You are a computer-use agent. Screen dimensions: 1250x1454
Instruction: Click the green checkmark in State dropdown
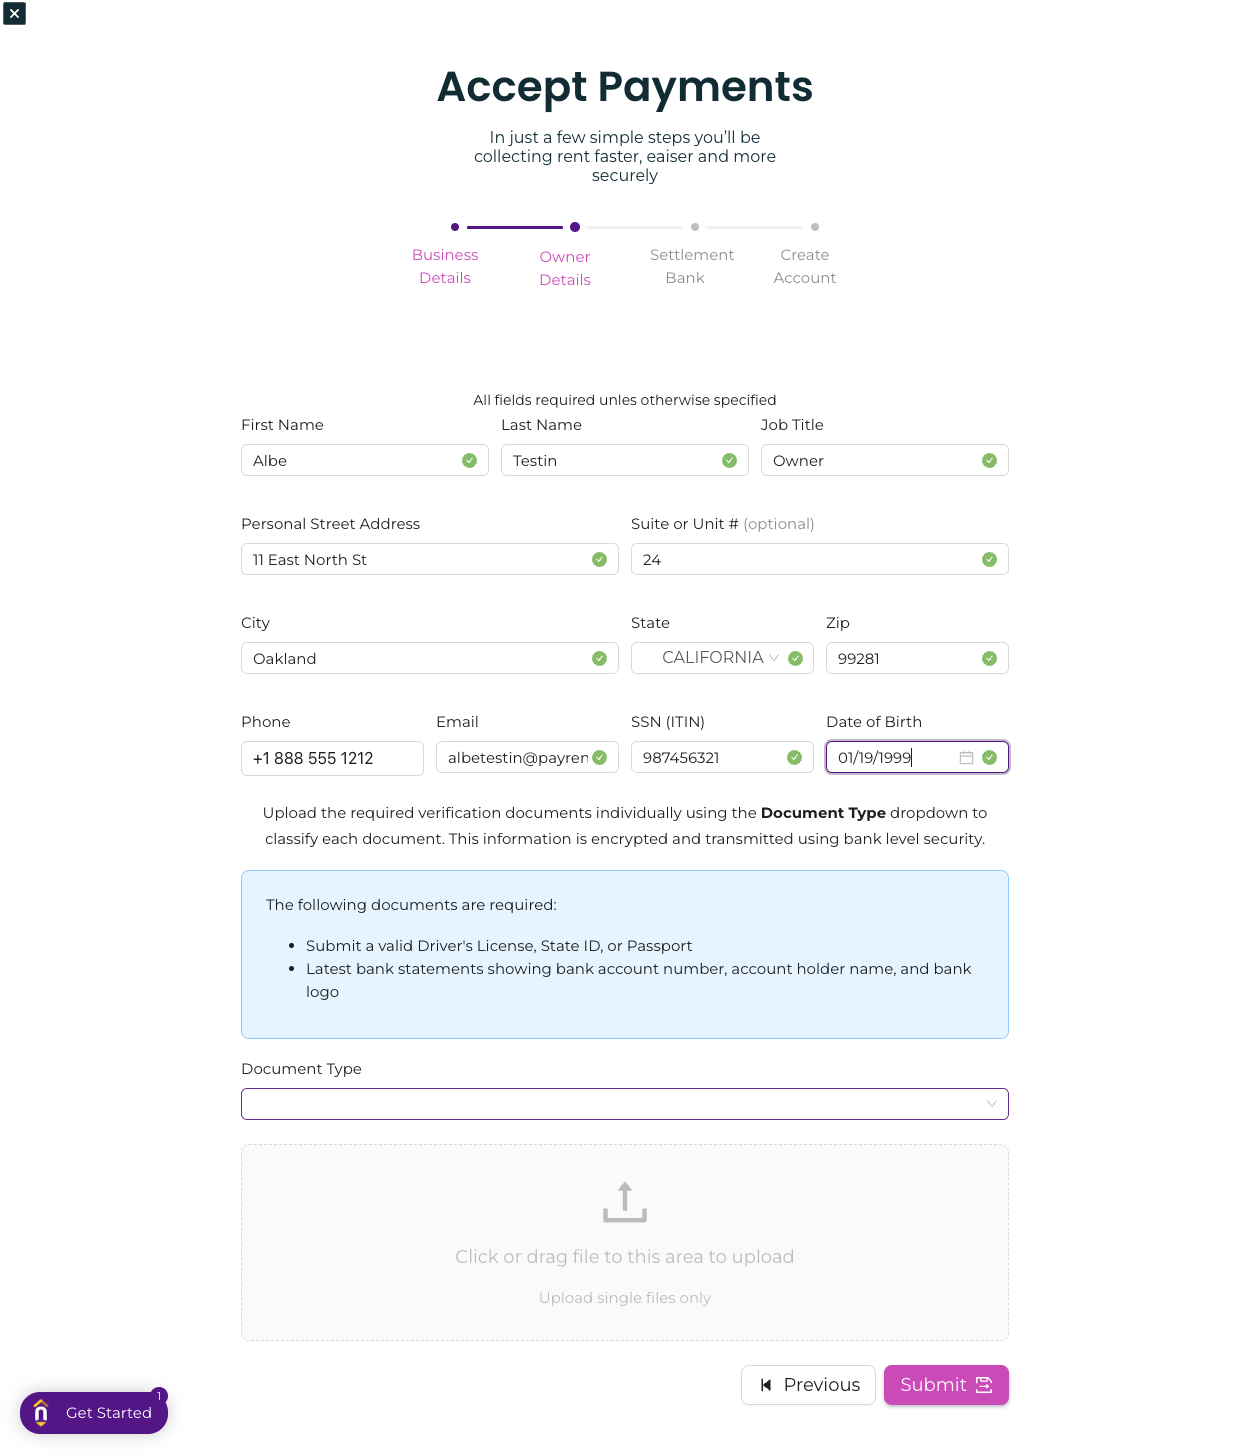(796, 658)
